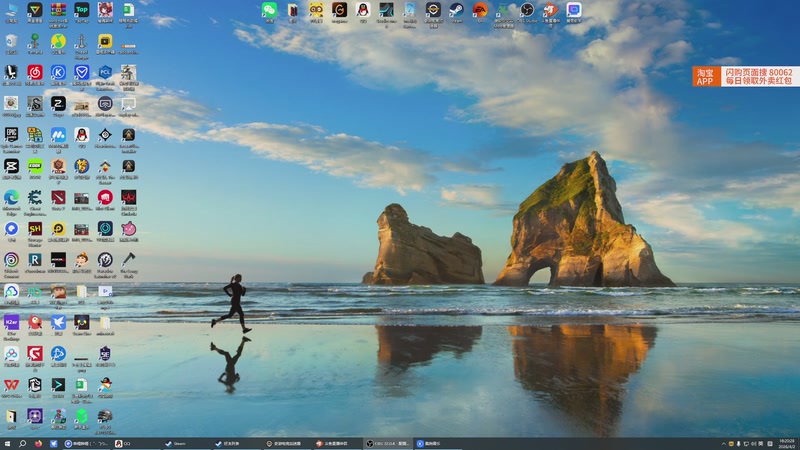
Task: Open the Riot Client red fist icon
Action: click(105, 198)
